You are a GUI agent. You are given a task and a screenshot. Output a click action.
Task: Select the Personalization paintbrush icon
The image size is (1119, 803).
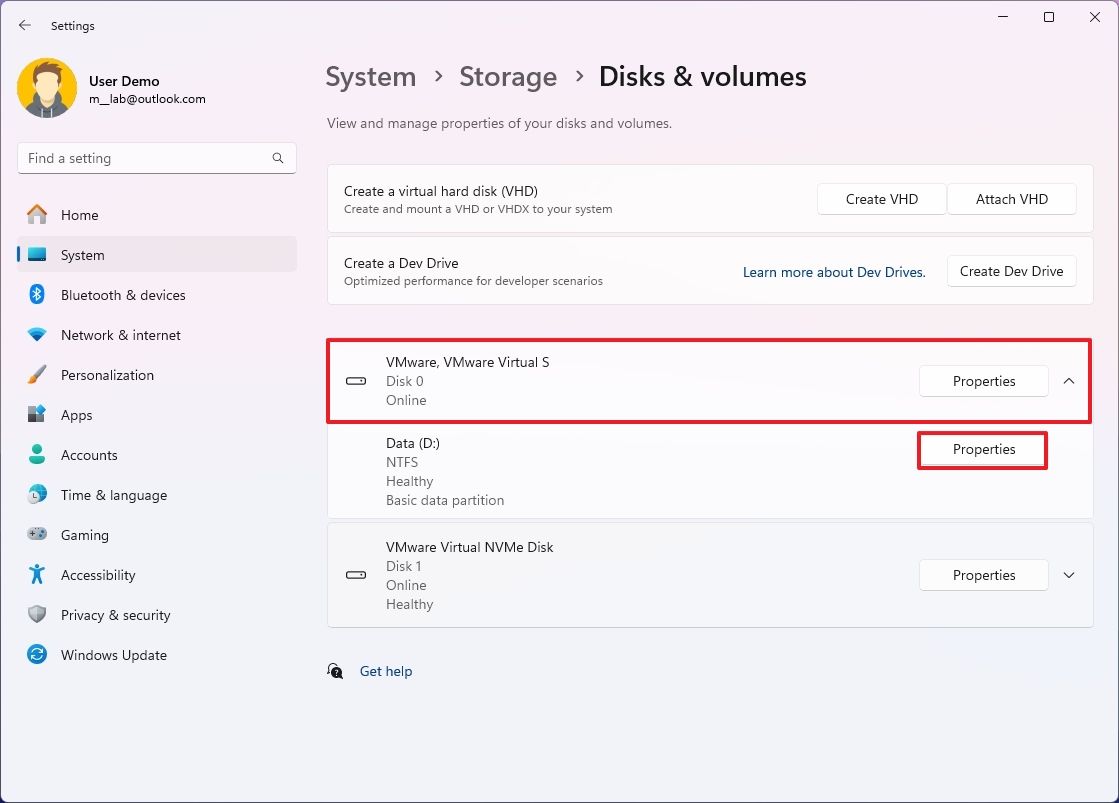(37, 375)
